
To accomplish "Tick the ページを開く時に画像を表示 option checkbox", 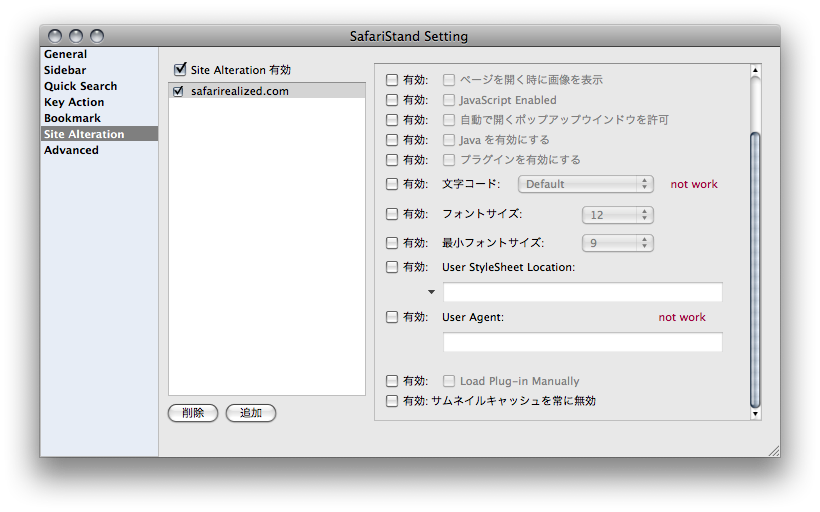I will pos(449,80).
